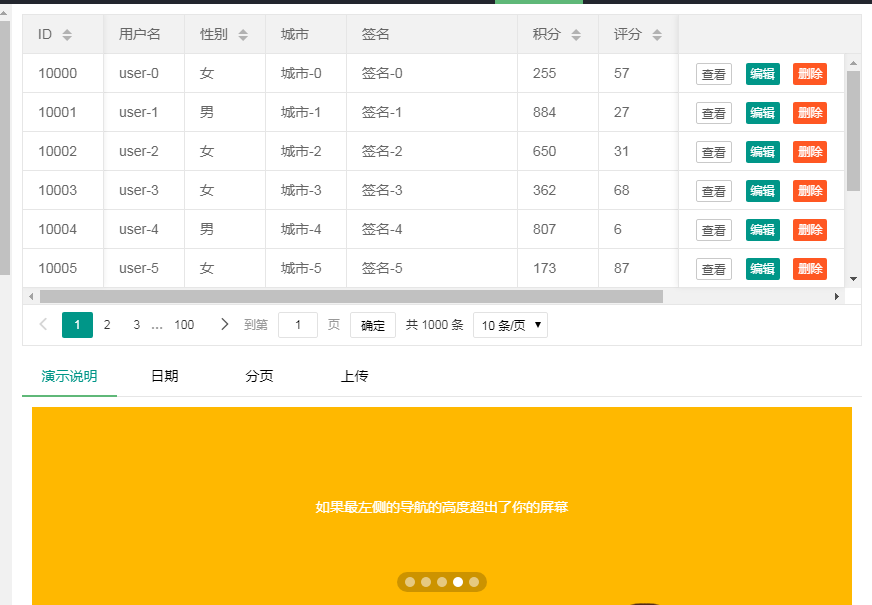Viewport: 872px width, 605px height.
Task: Sort the table by ID column
Action: click(67, 35)
